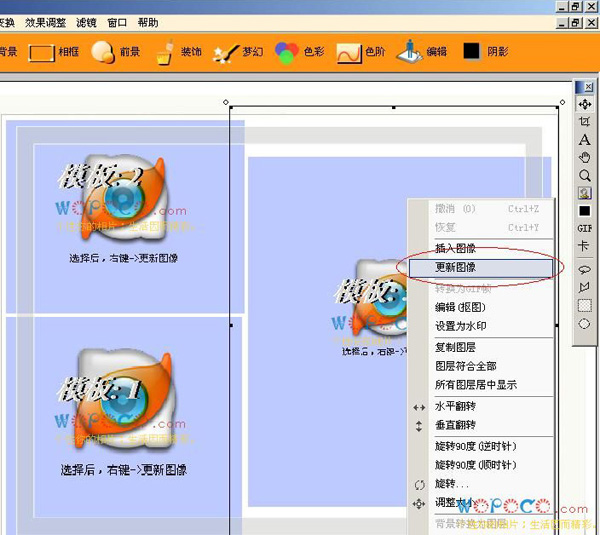Image resolution: width=600 pixels, height=535 pixels.
Task: Click the top-left rotation handle of the selection
Action: tap(226, 102)
